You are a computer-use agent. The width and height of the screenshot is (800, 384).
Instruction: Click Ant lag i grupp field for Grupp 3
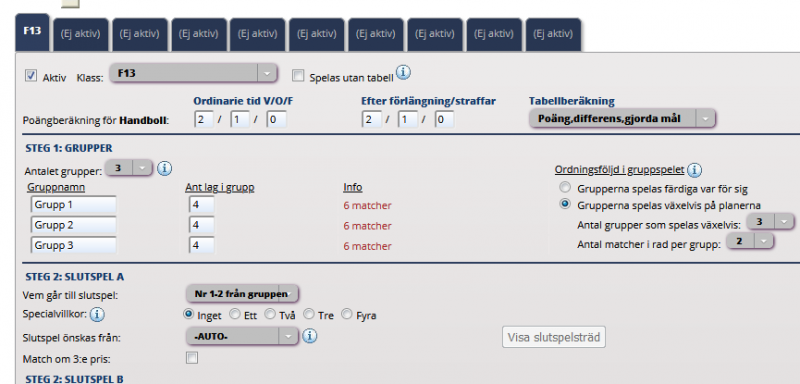(x=202, y=246)
